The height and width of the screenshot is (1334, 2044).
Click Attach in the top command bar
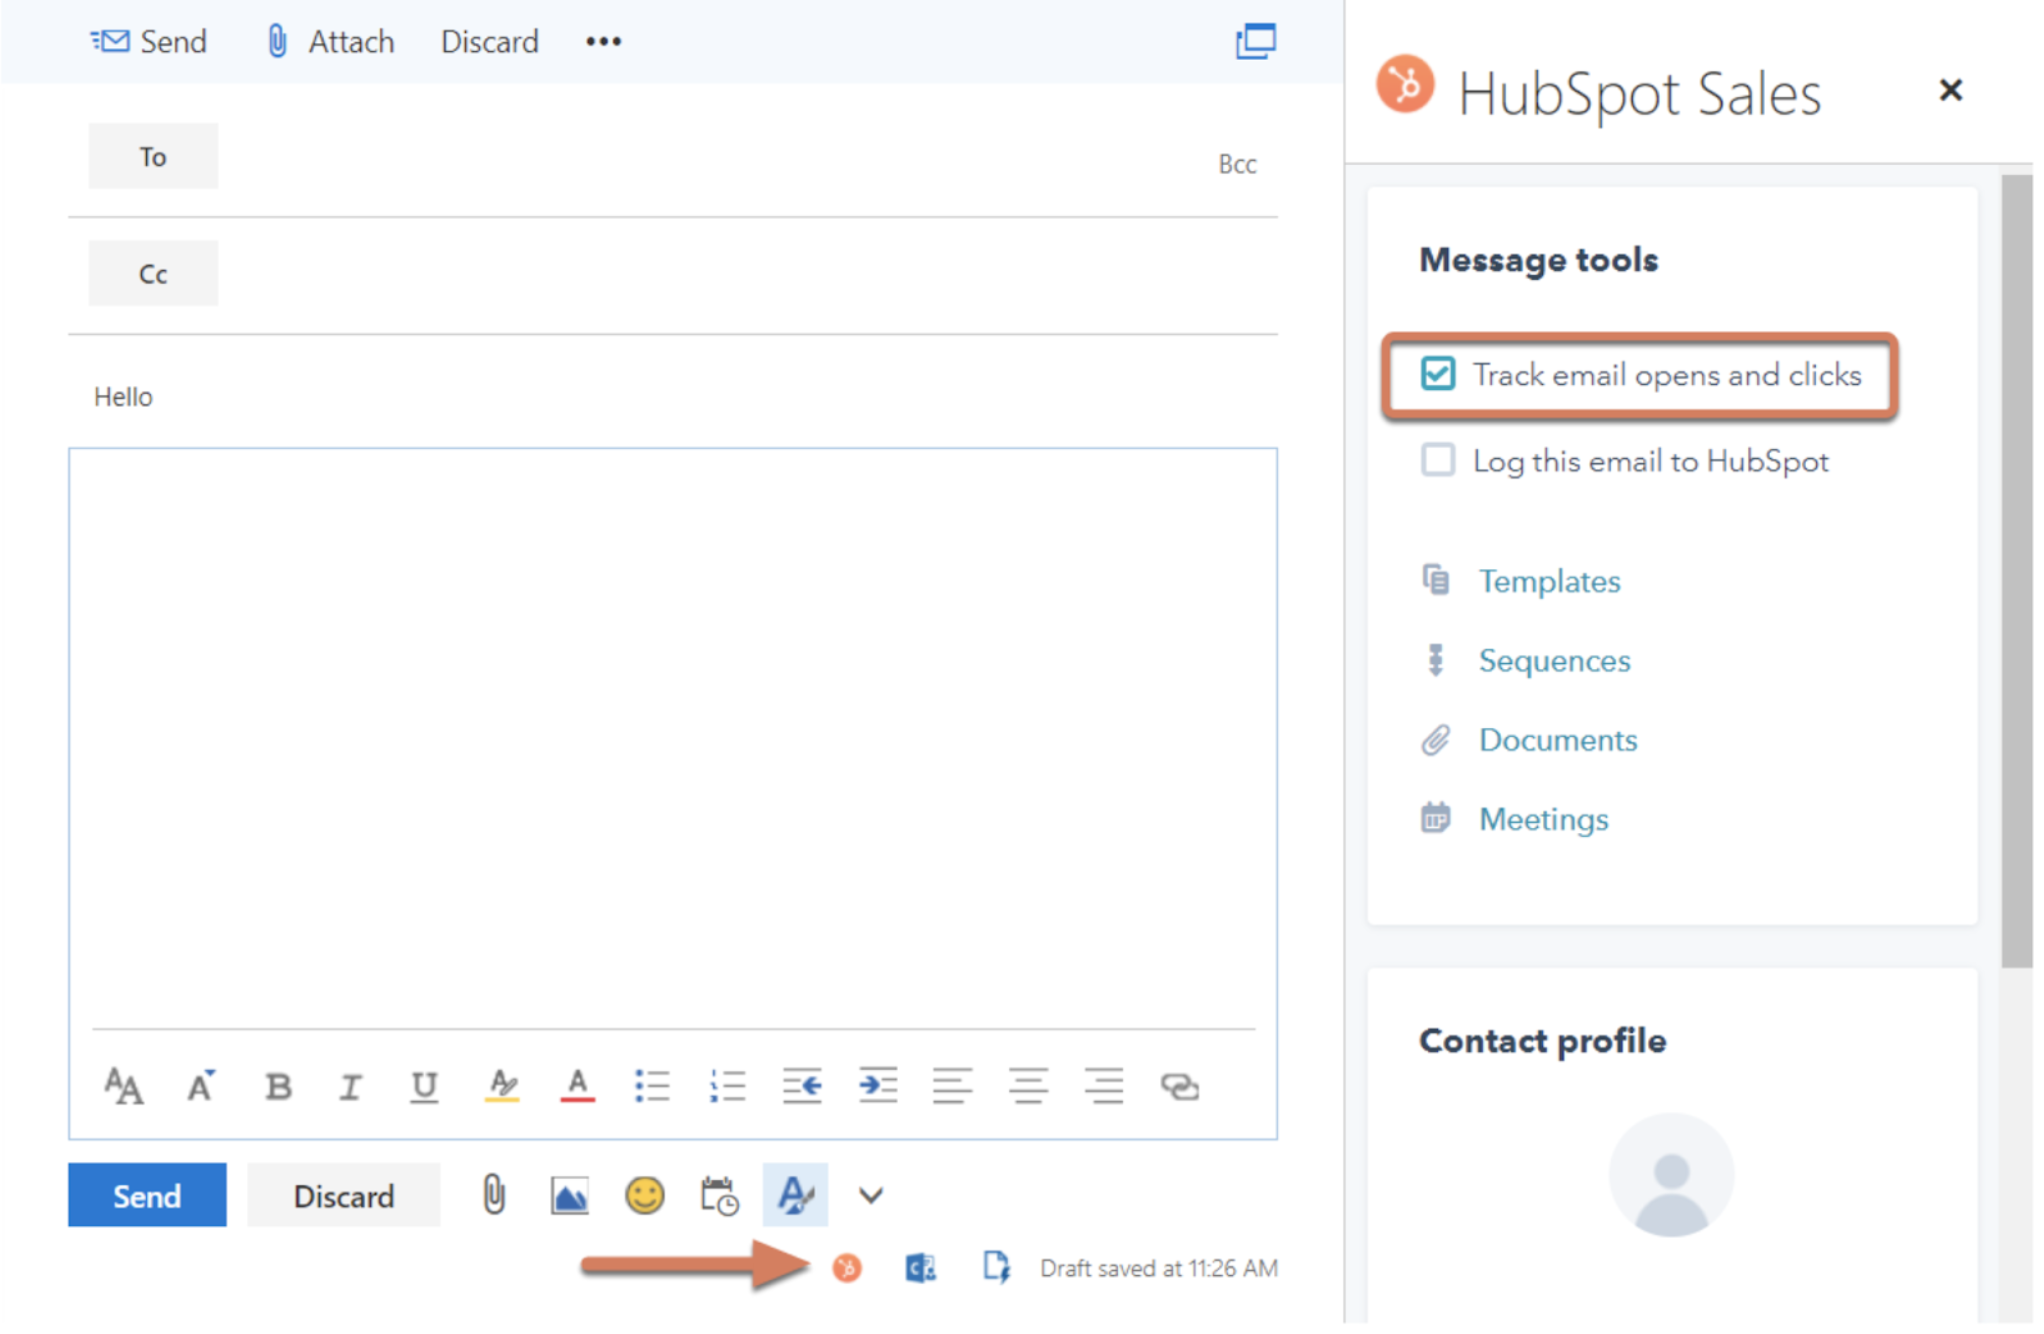pyautogui.click(x=331, y=42)
